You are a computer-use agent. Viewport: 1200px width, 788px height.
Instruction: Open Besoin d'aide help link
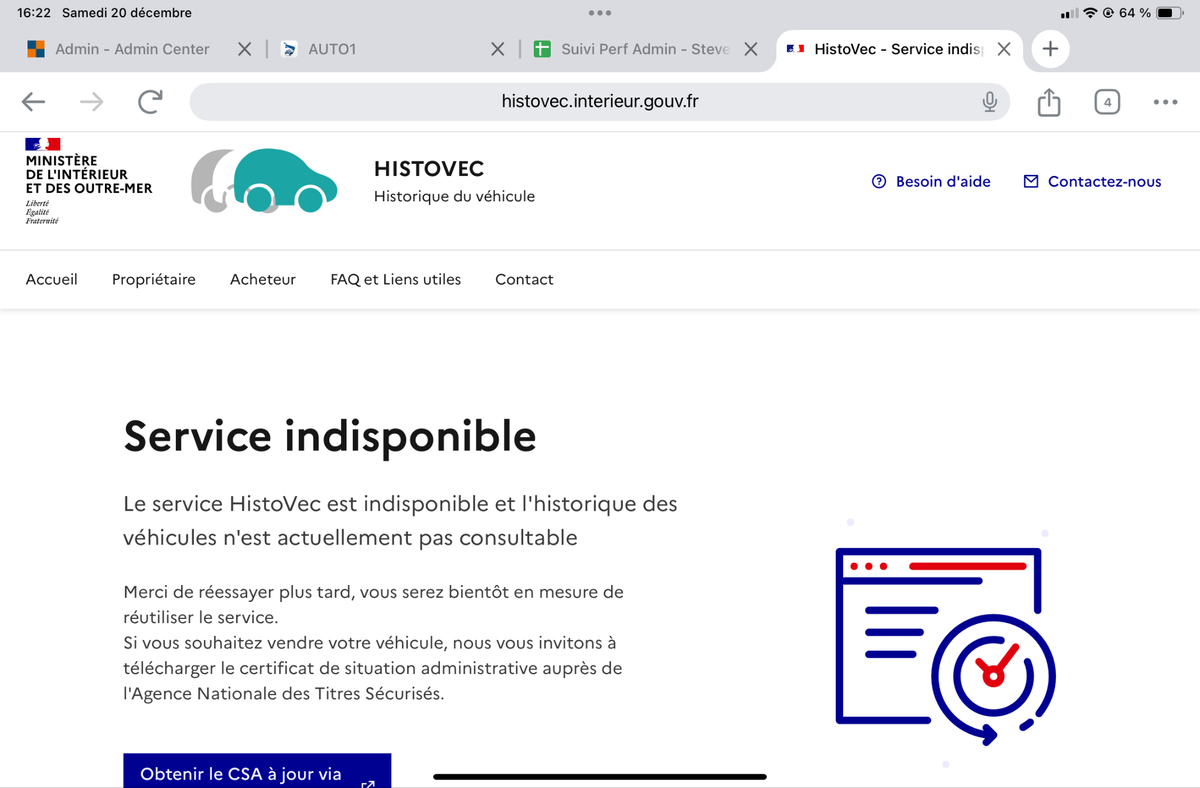coord(931,181)
